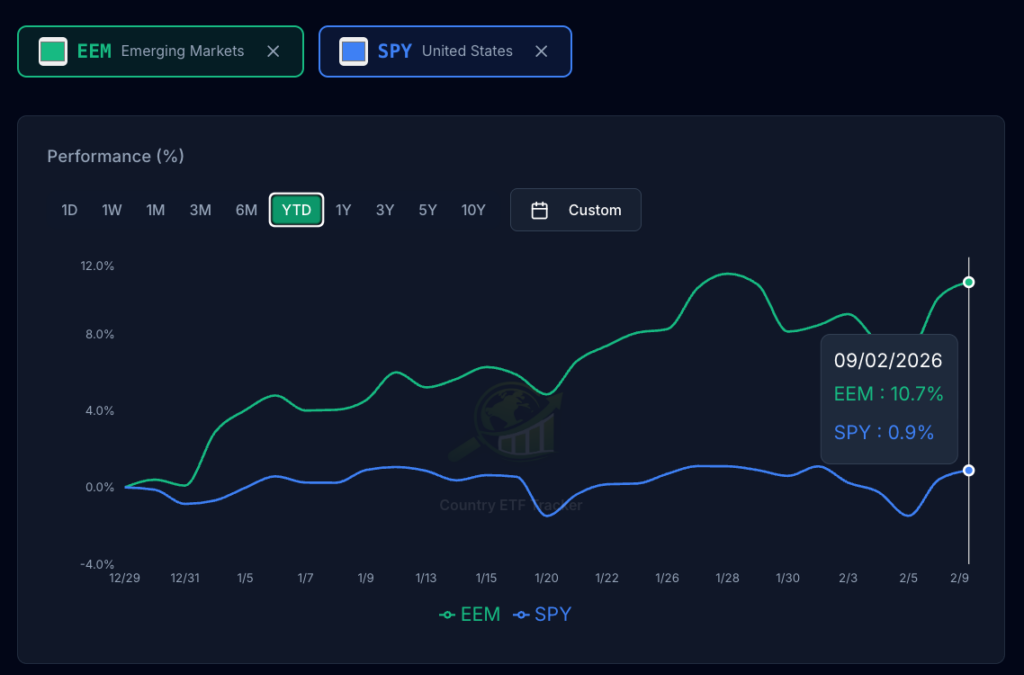The width and height of the screenshot is (1024, 675).
Task: Show 3Y performance range
Action: click(385, 210)
